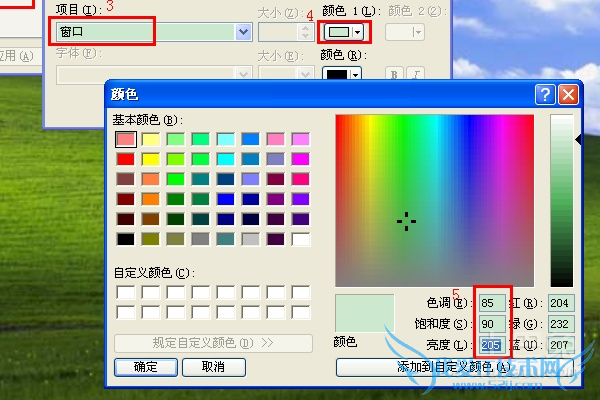Click the item 大小 spinner arrows
The height and width of the screenshot is (400, 600).
tap(305, 32)
